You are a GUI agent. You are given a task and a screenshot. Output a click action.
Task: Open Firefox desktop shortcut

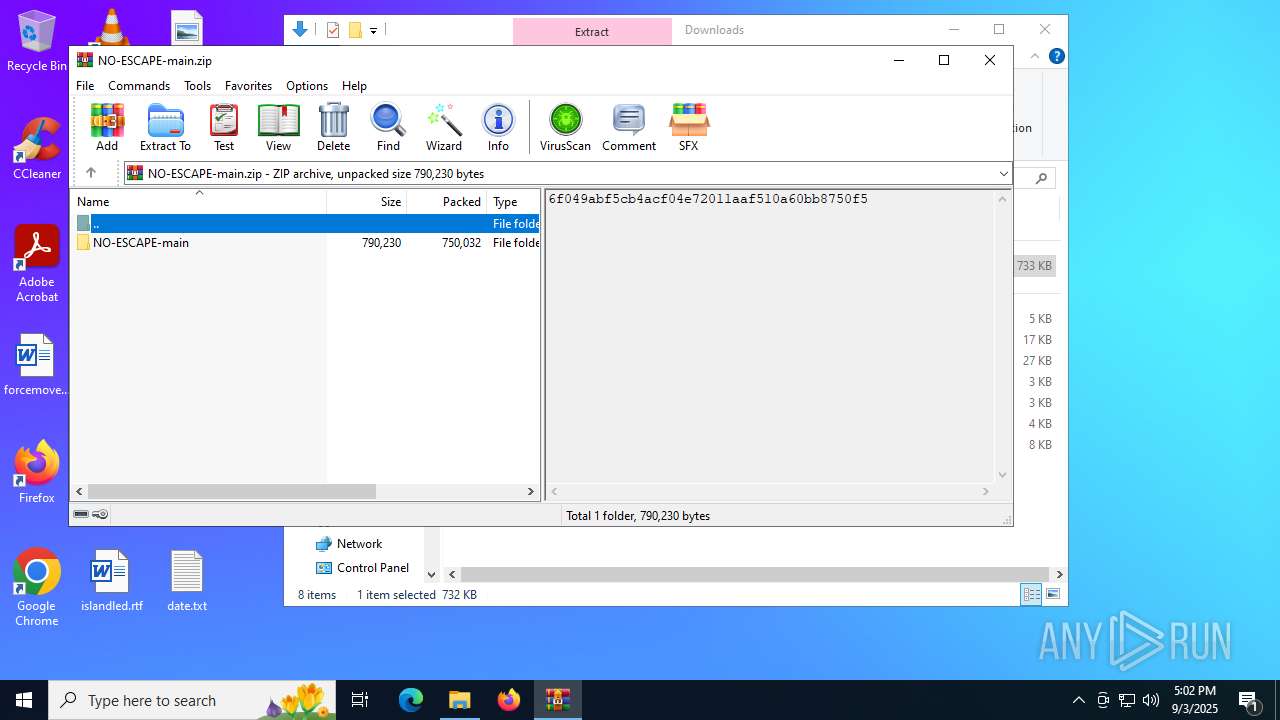point(37,472)
